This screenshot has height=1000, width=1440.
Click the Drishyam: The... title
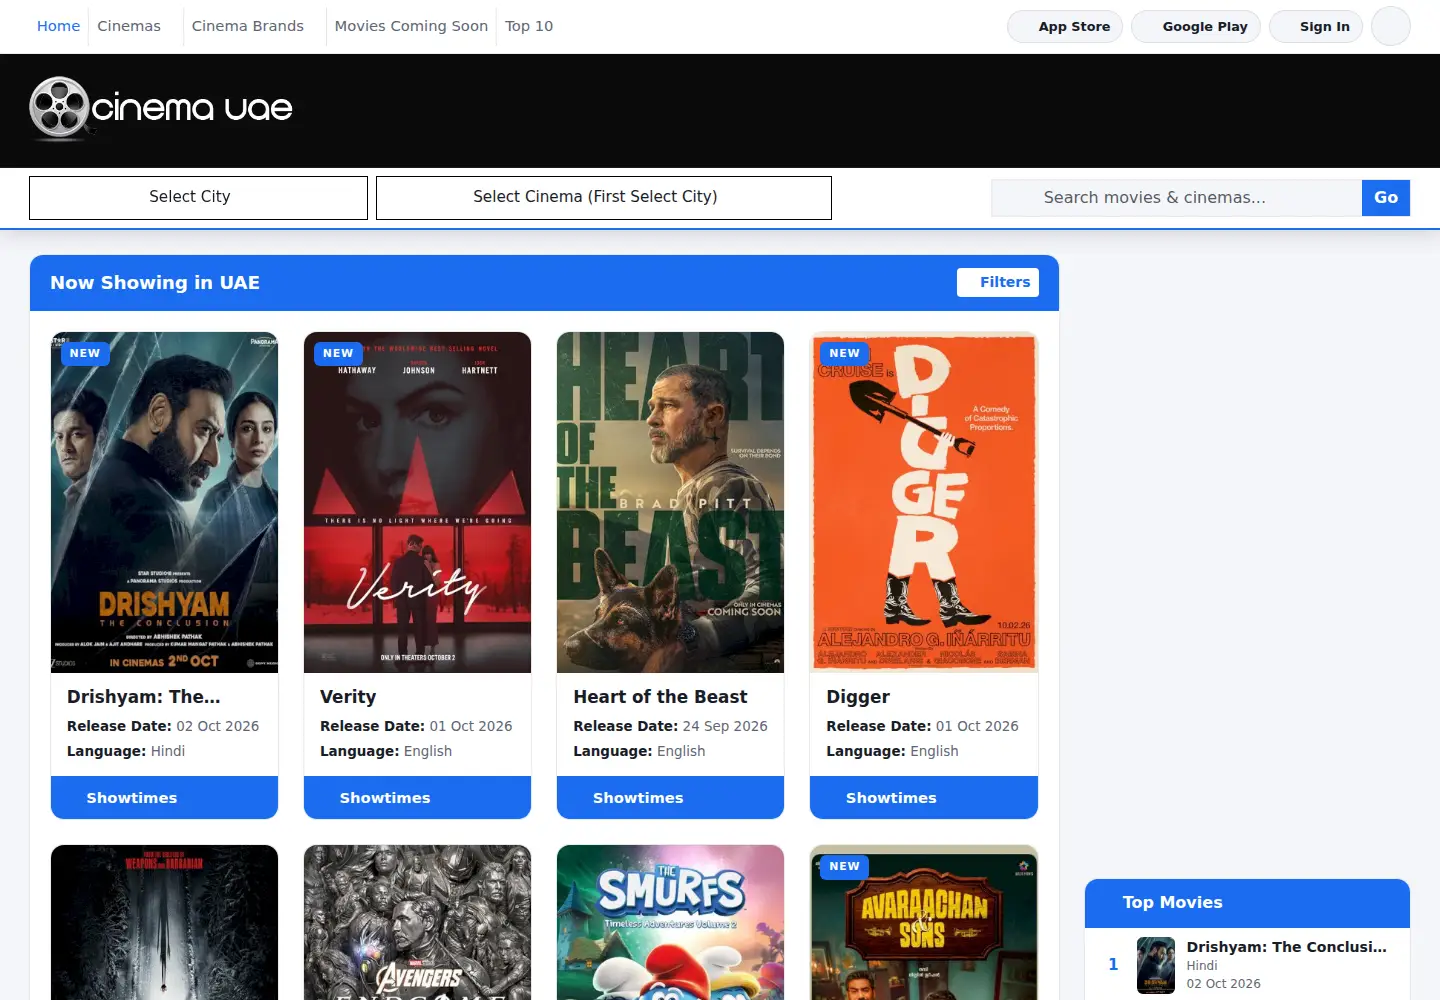144,697
